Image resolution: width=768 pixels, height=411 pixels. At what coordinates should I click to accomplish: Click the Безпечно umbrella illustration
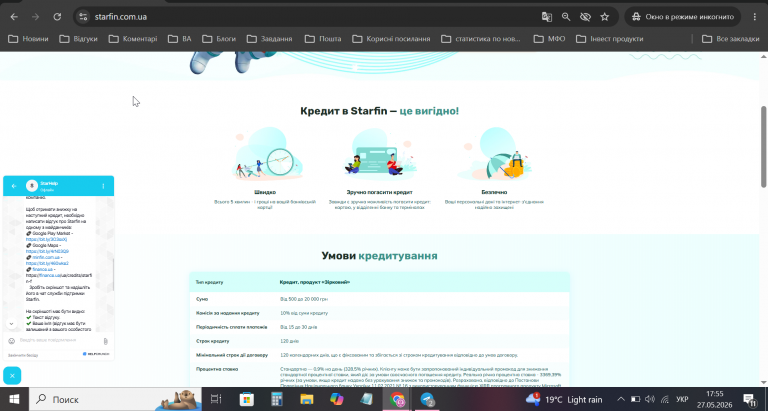(495, 155)
